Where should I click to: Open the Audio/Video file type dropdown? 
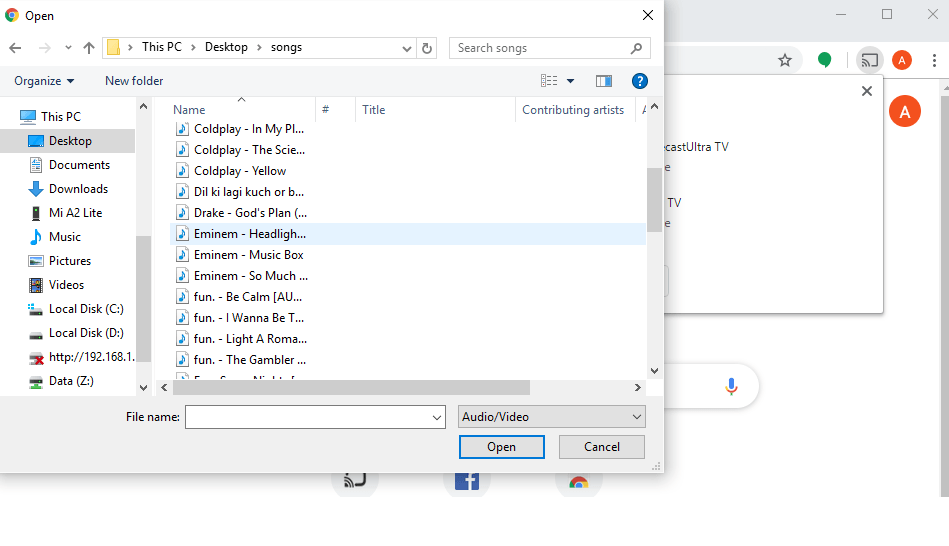(551, 416)
